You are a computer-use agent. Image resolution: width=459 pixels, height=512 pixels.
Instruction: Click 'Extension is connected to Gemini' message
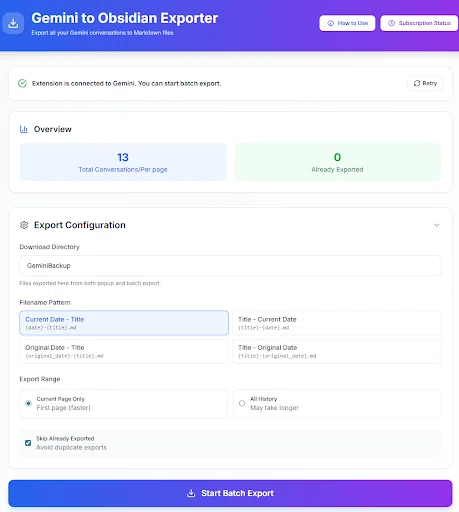[x=126, y=83]
